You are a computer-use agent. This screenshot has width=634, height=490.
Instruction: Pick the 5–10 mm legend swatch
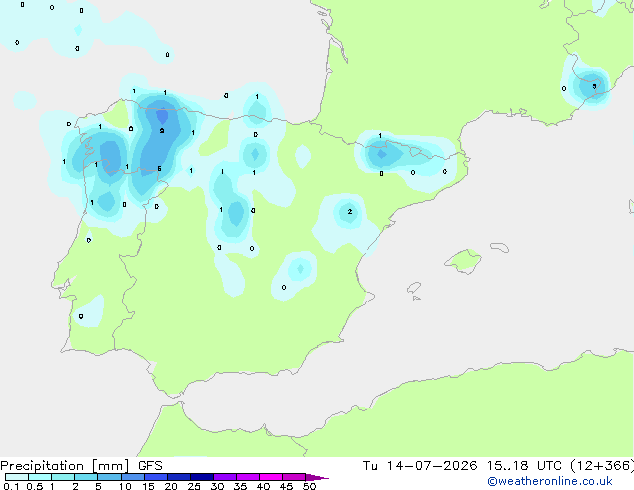click(109, 477)
